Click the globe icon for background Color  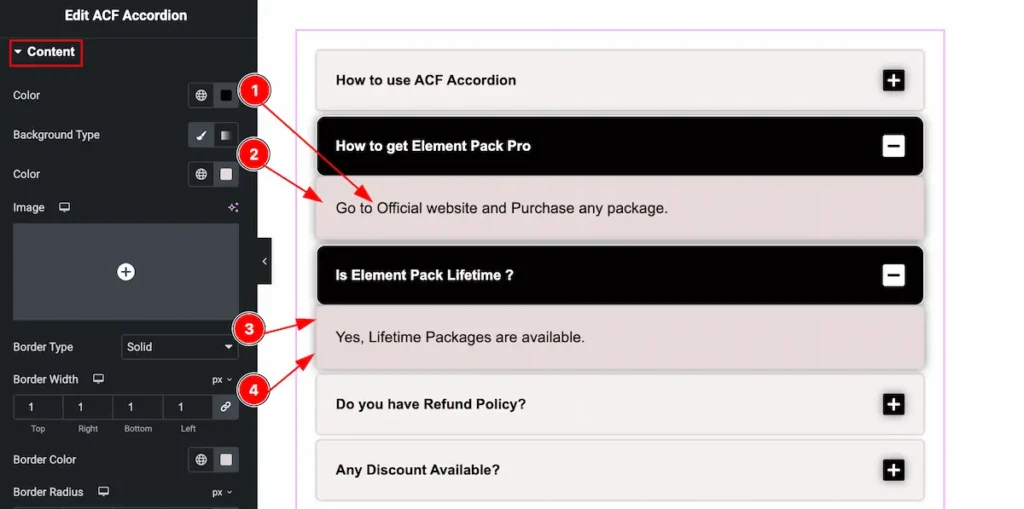[x=201, y=174]
